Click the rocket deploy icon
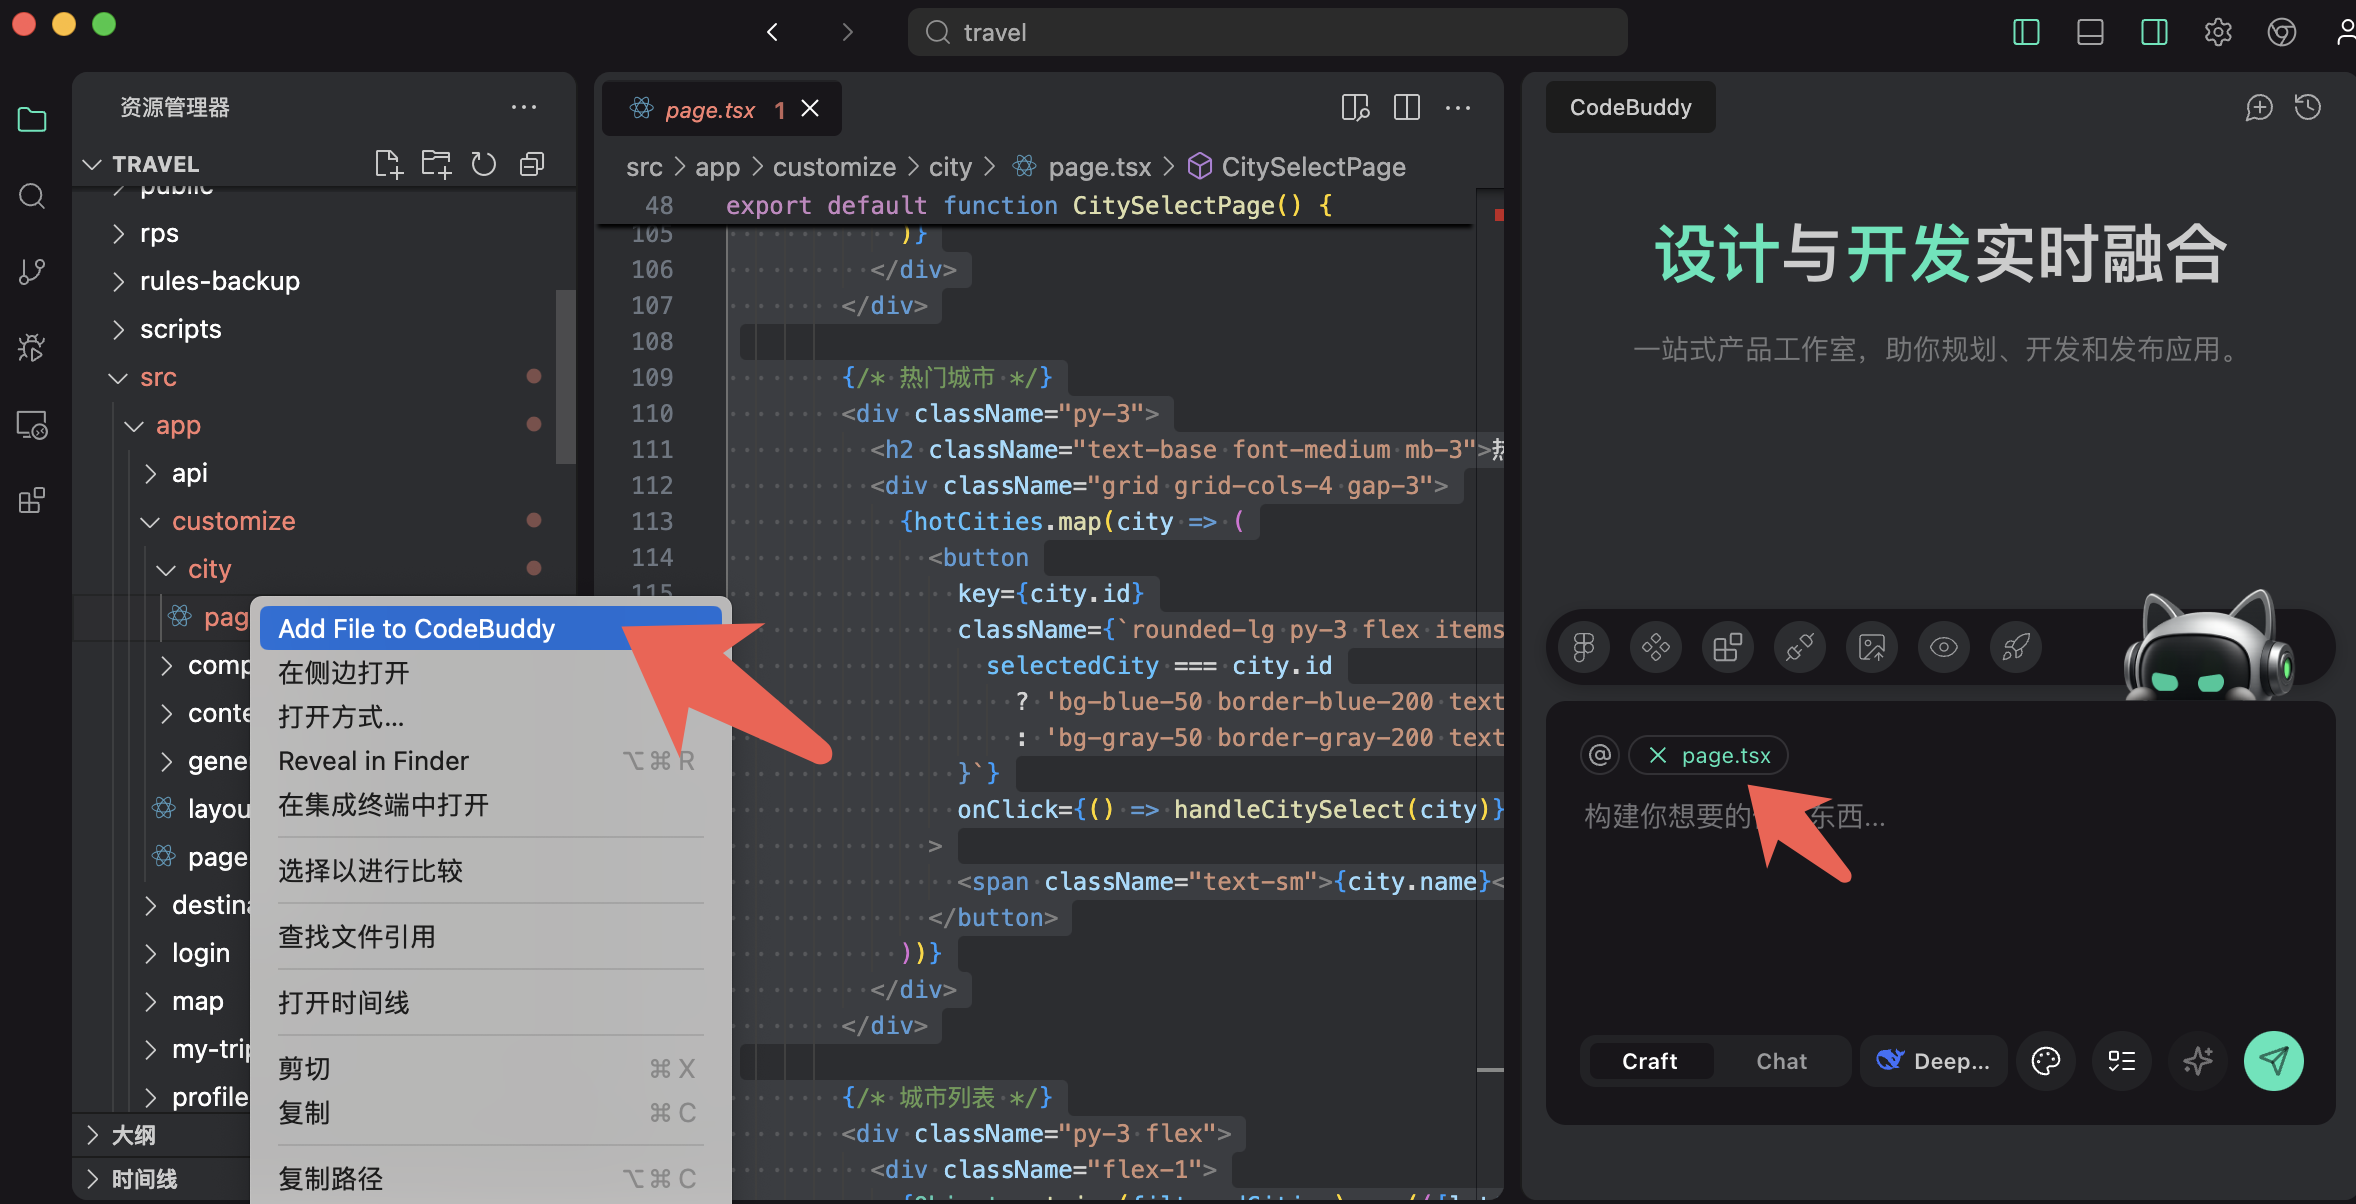Viewport: 2356px width, 1204px height. [2015, 648]
